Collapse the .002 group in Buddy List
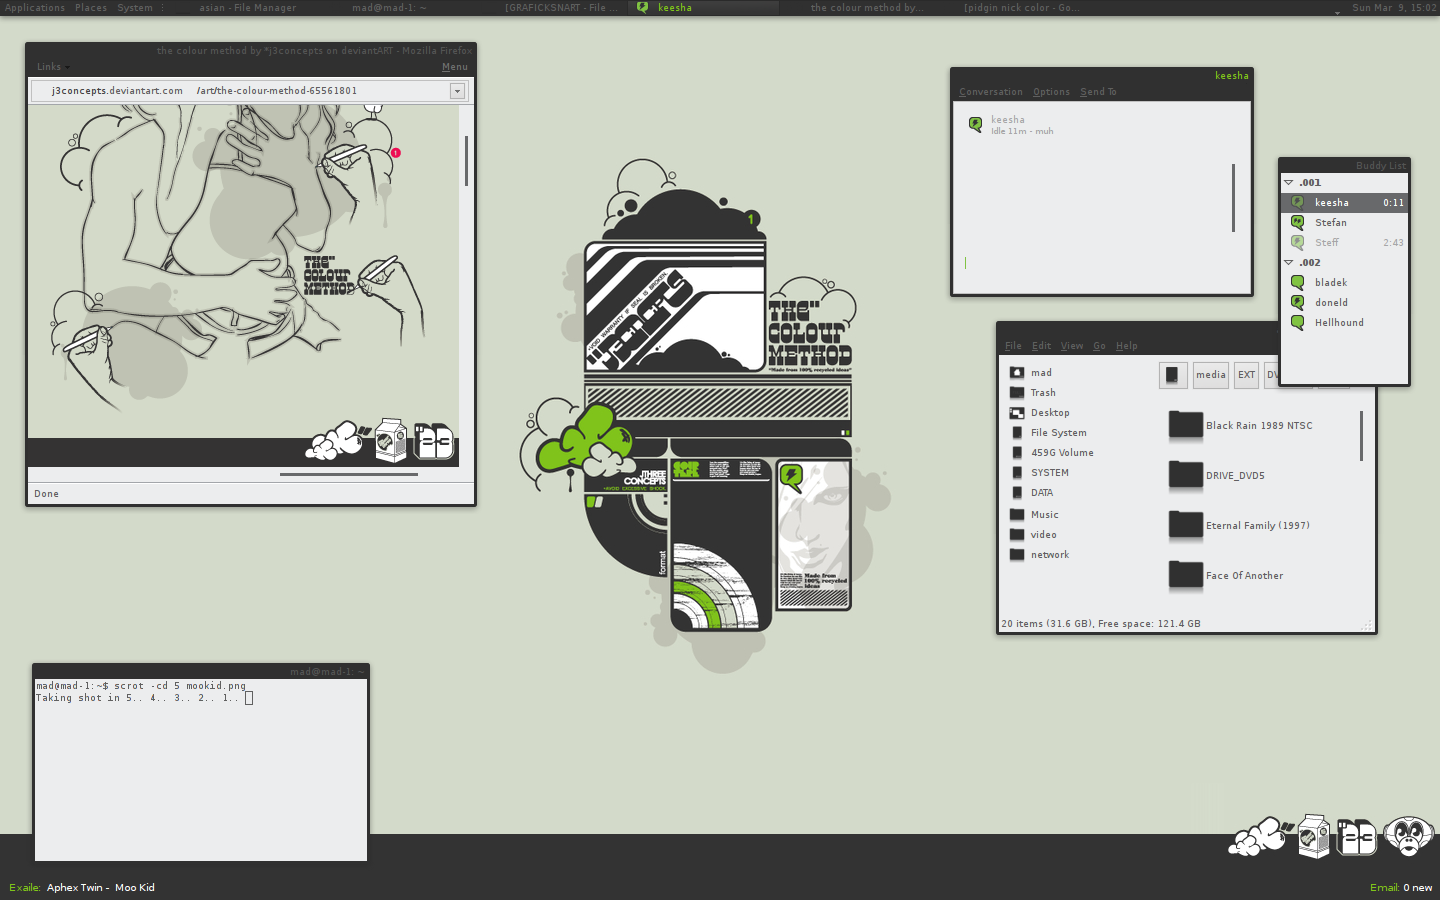This screenshot has height=900, width=1440. 1289,263
